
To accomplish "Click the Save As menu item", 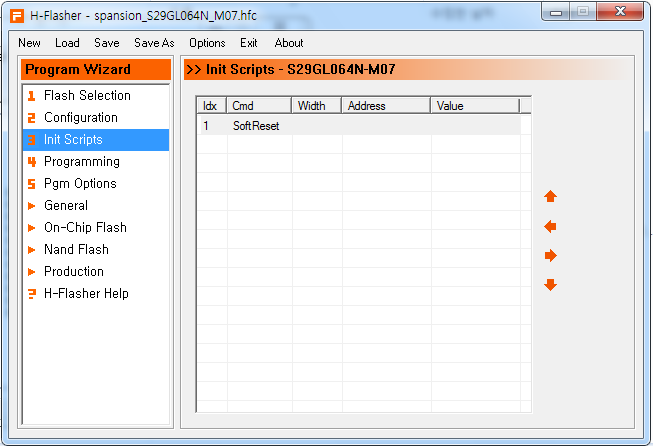I will (154, 43).
